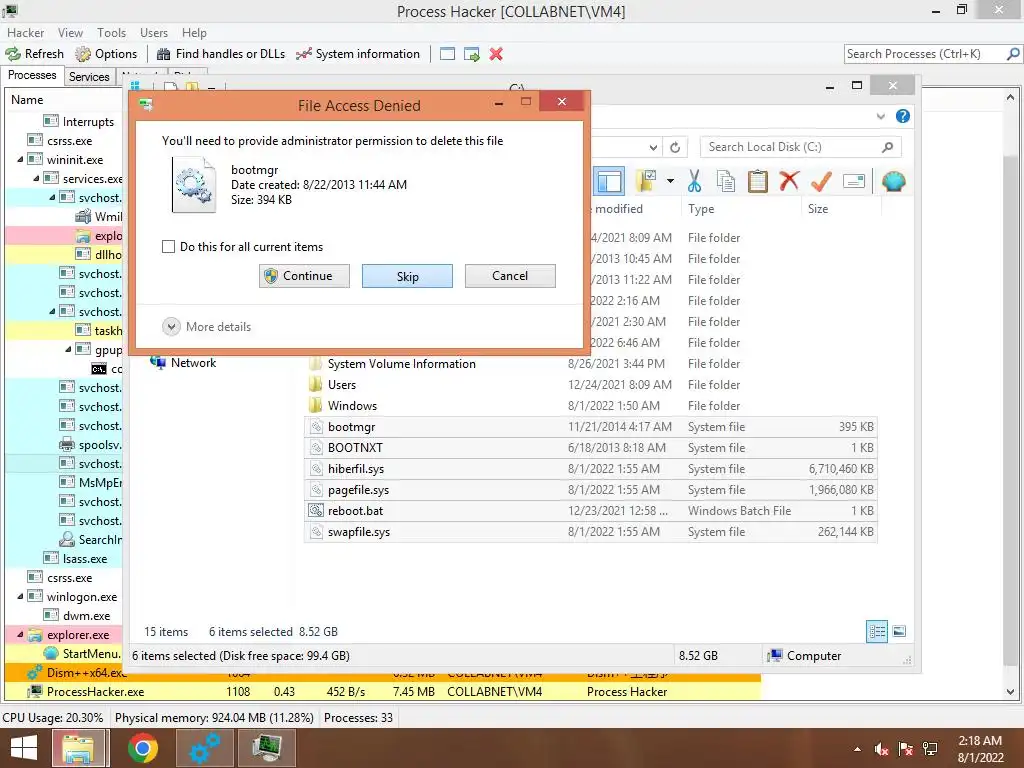1024x768 pixels.
Task: Open the Options gear in Process Hacker
Action: [106, 54]
